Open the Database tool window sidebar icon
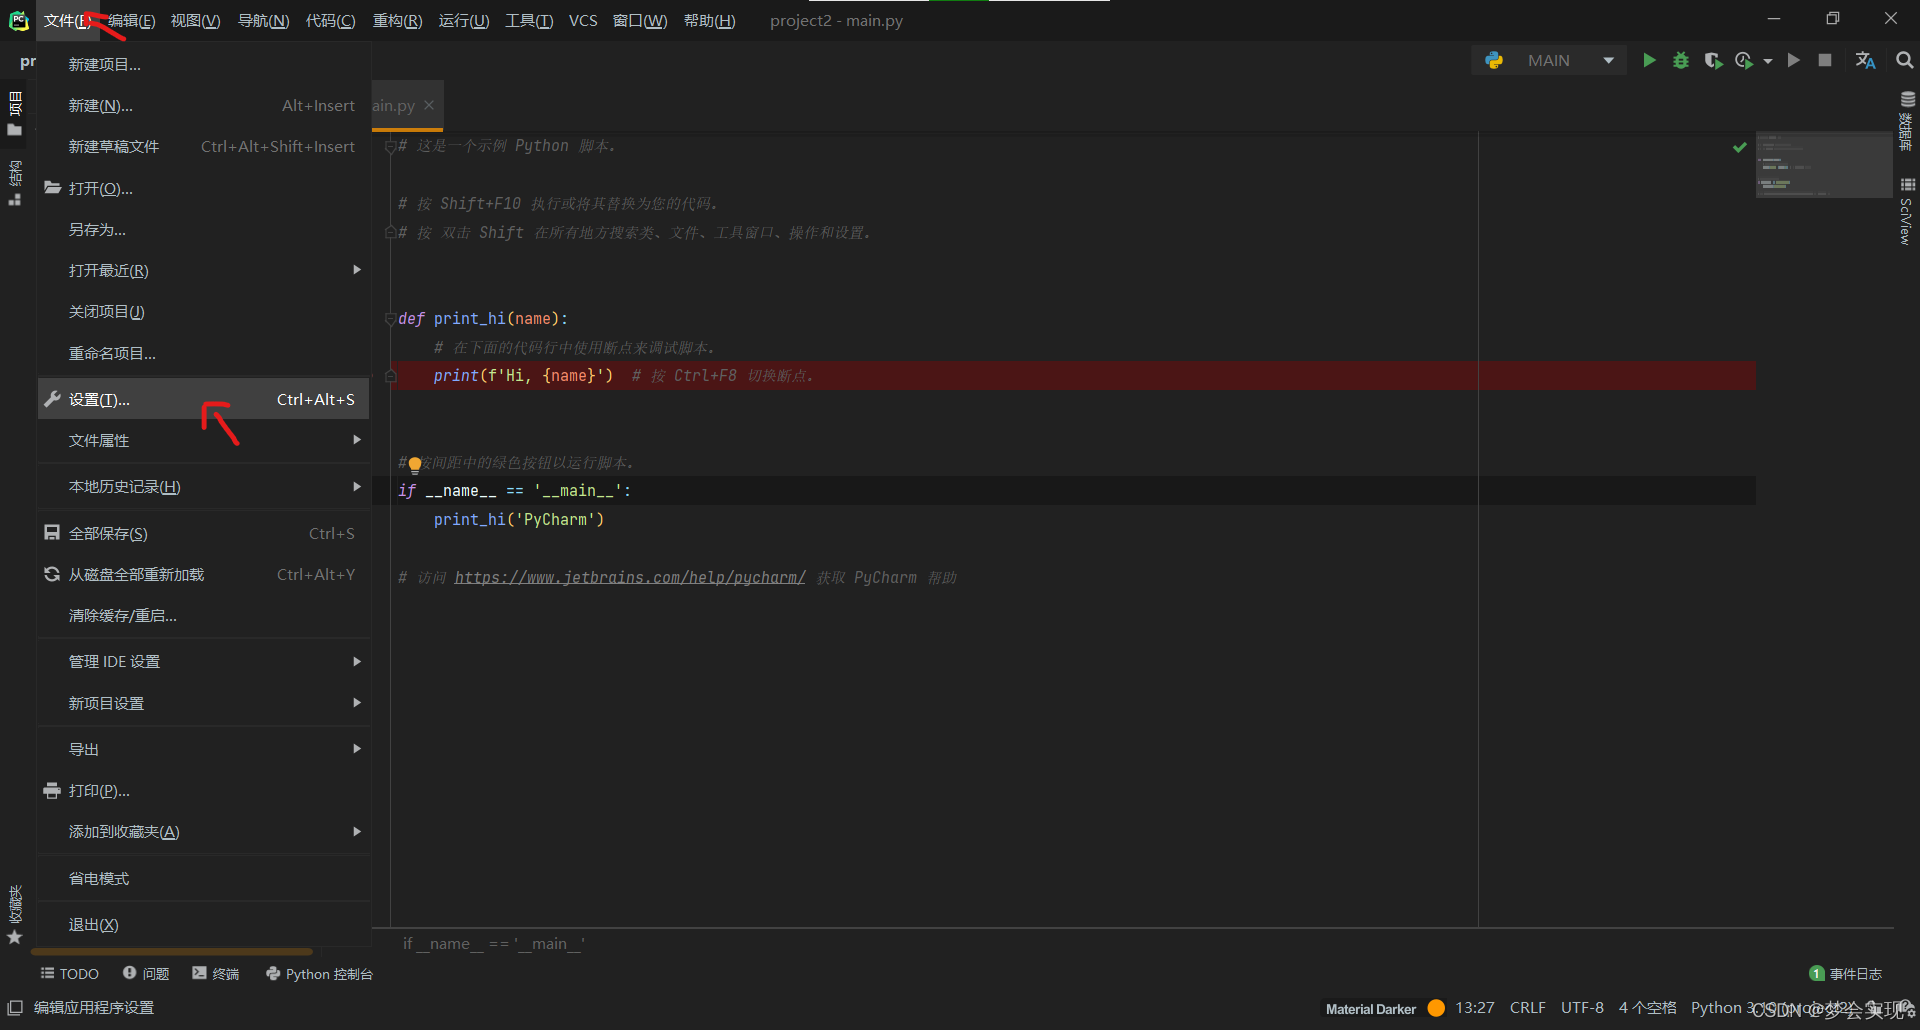The image size is (1920, 1030). click(1907, 120)
